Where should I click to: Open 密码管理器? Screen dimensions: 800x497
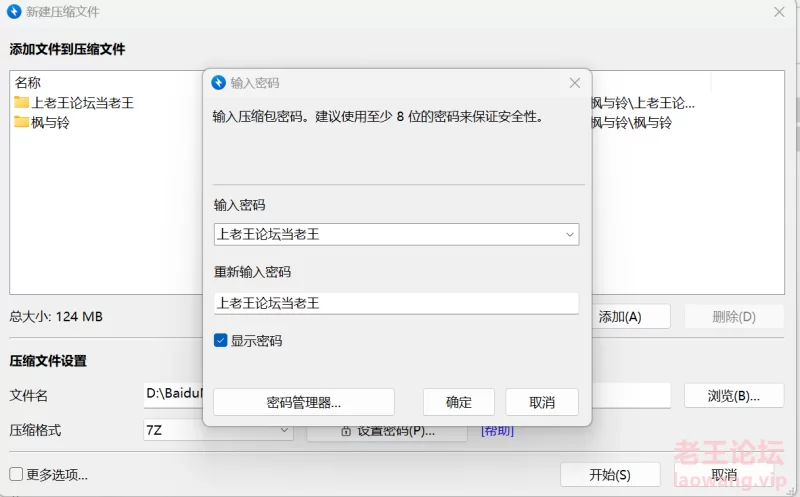[303, 402]
